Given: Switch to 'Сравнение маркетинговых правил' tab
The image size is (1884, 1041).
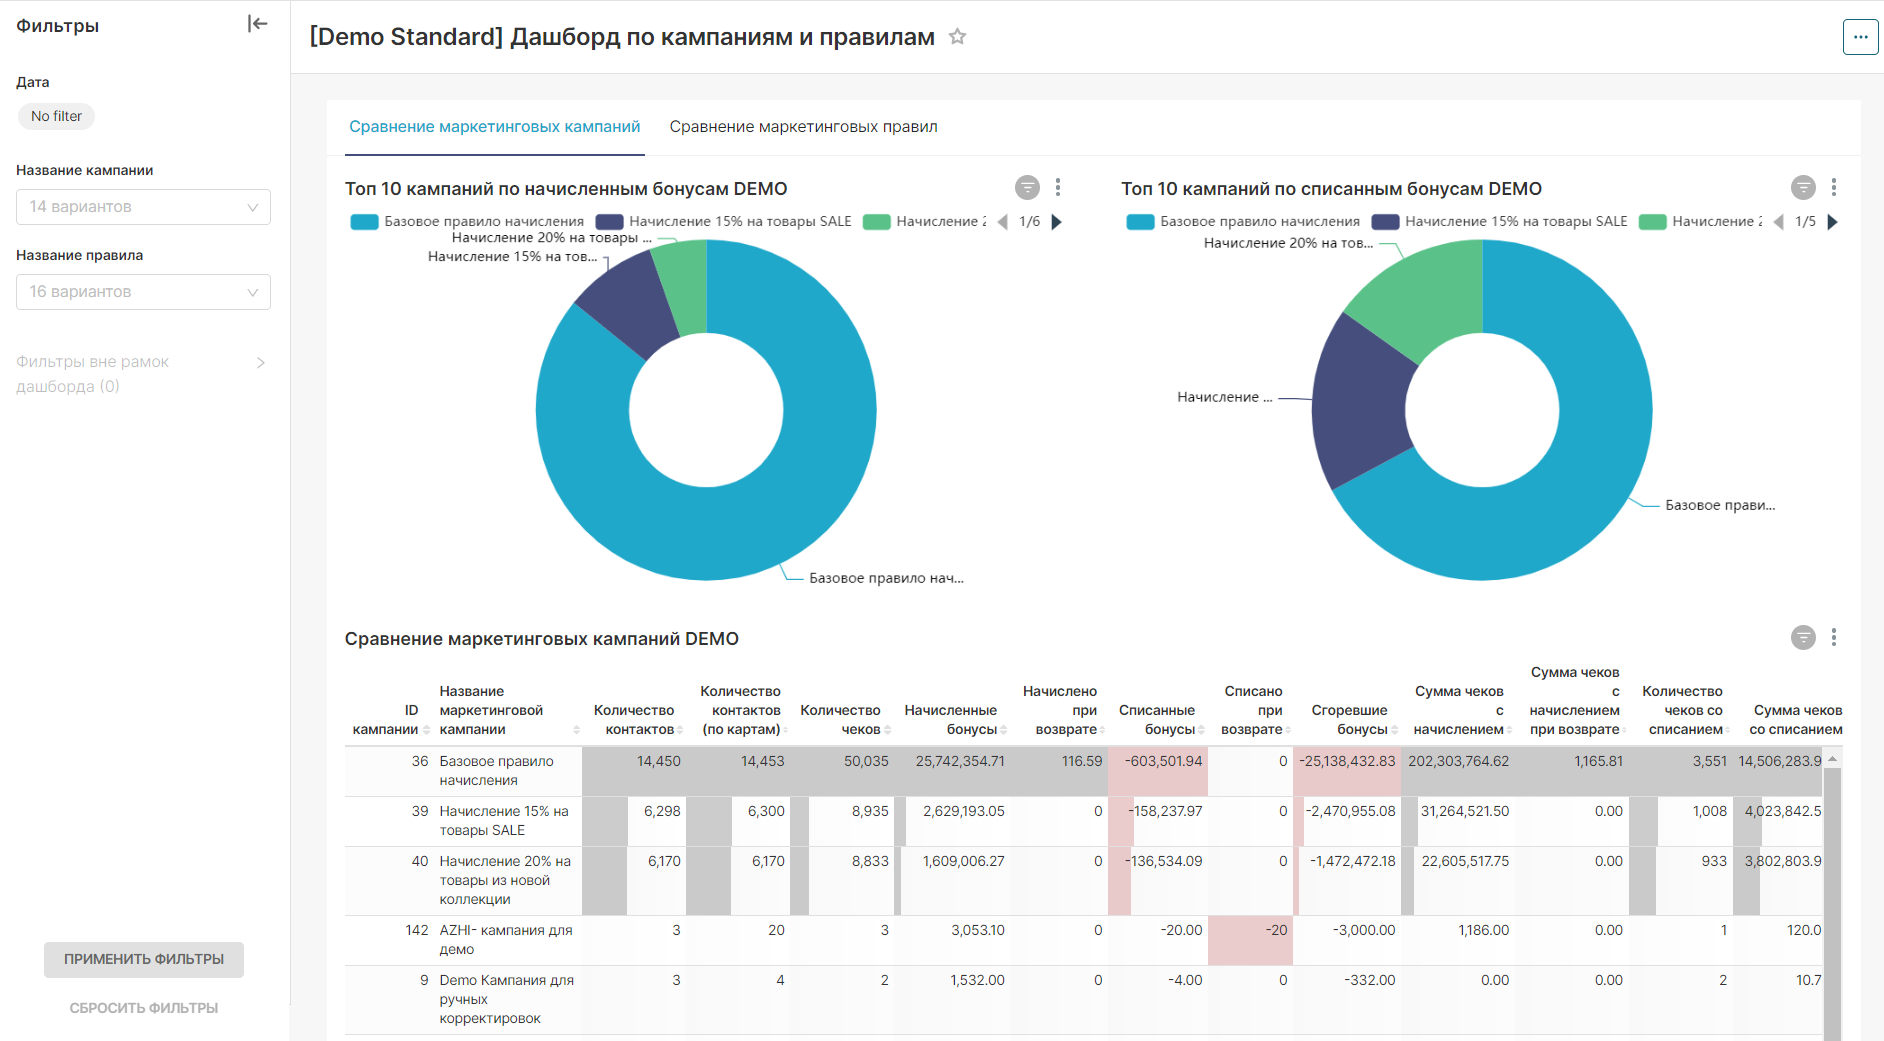Looking at the screenshot, I should 803,127.
